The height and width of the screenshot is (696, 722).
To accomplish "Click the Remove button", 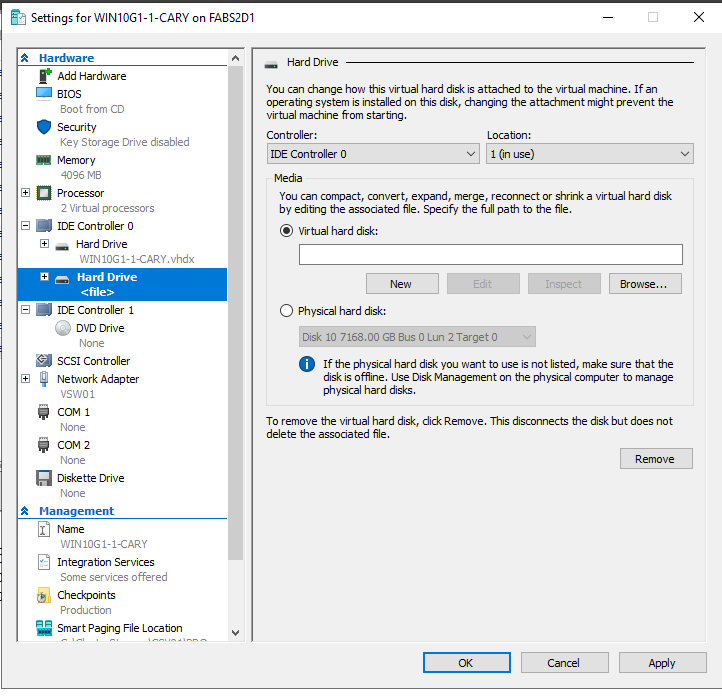I will 654,459.
